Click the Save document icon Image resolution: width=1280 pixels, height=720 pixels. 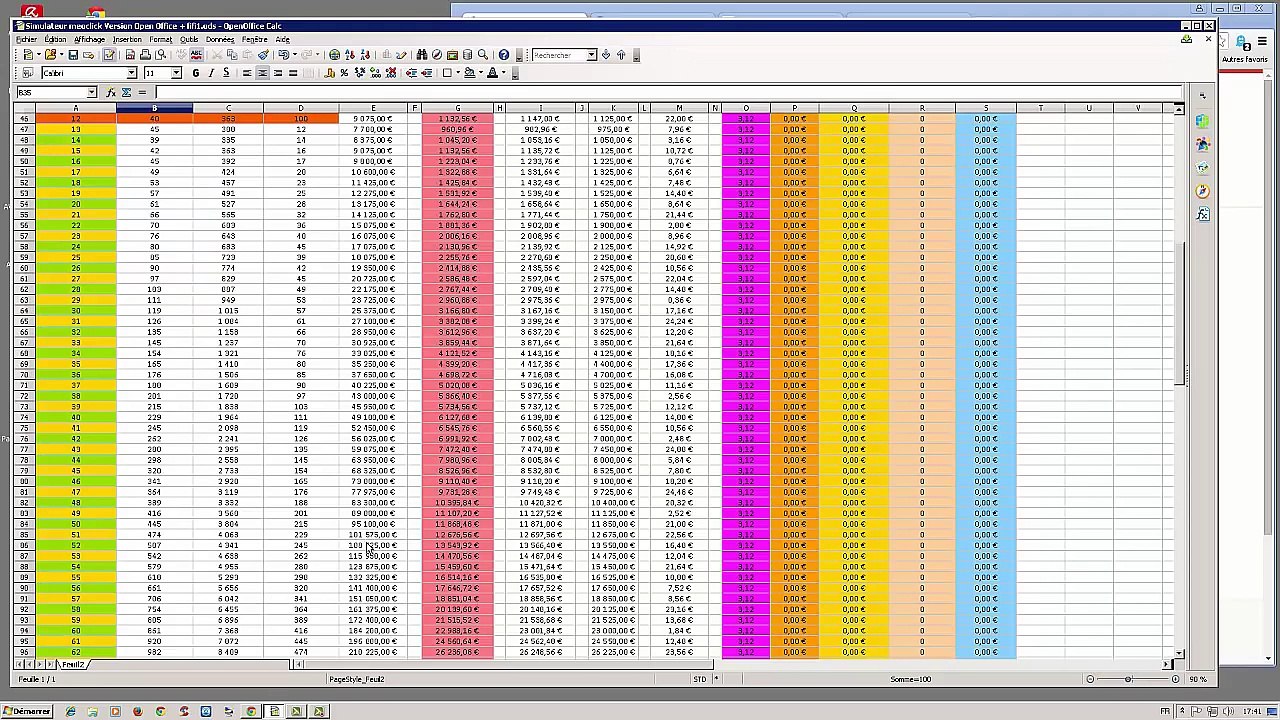click(72, 55)
